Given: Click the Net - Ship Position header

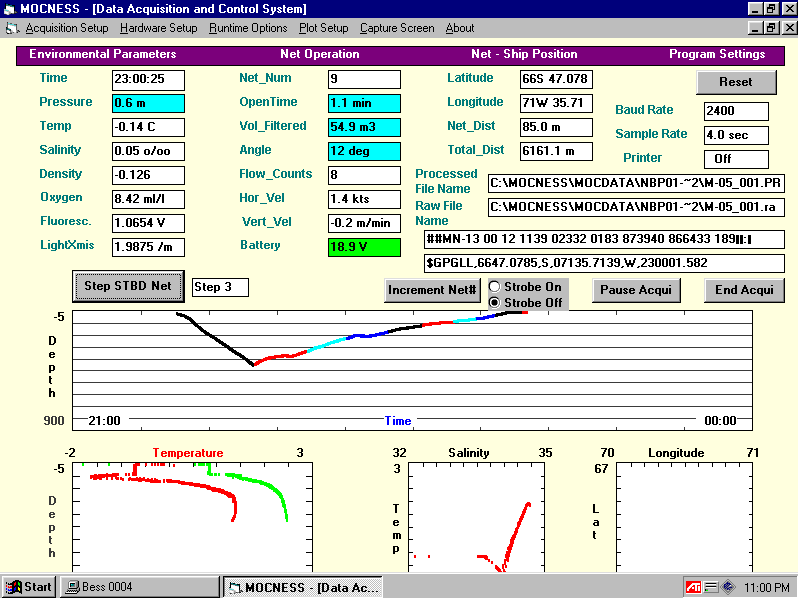Looking at the screenshot, I should (524, 54).
